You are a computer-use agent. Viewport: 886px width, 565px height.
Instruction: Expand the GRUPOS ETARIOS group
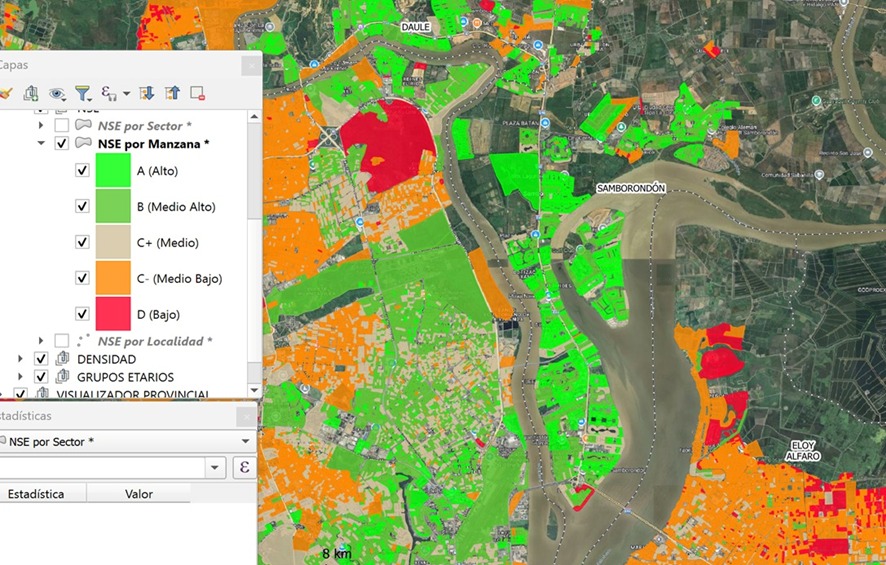[22, 377]
